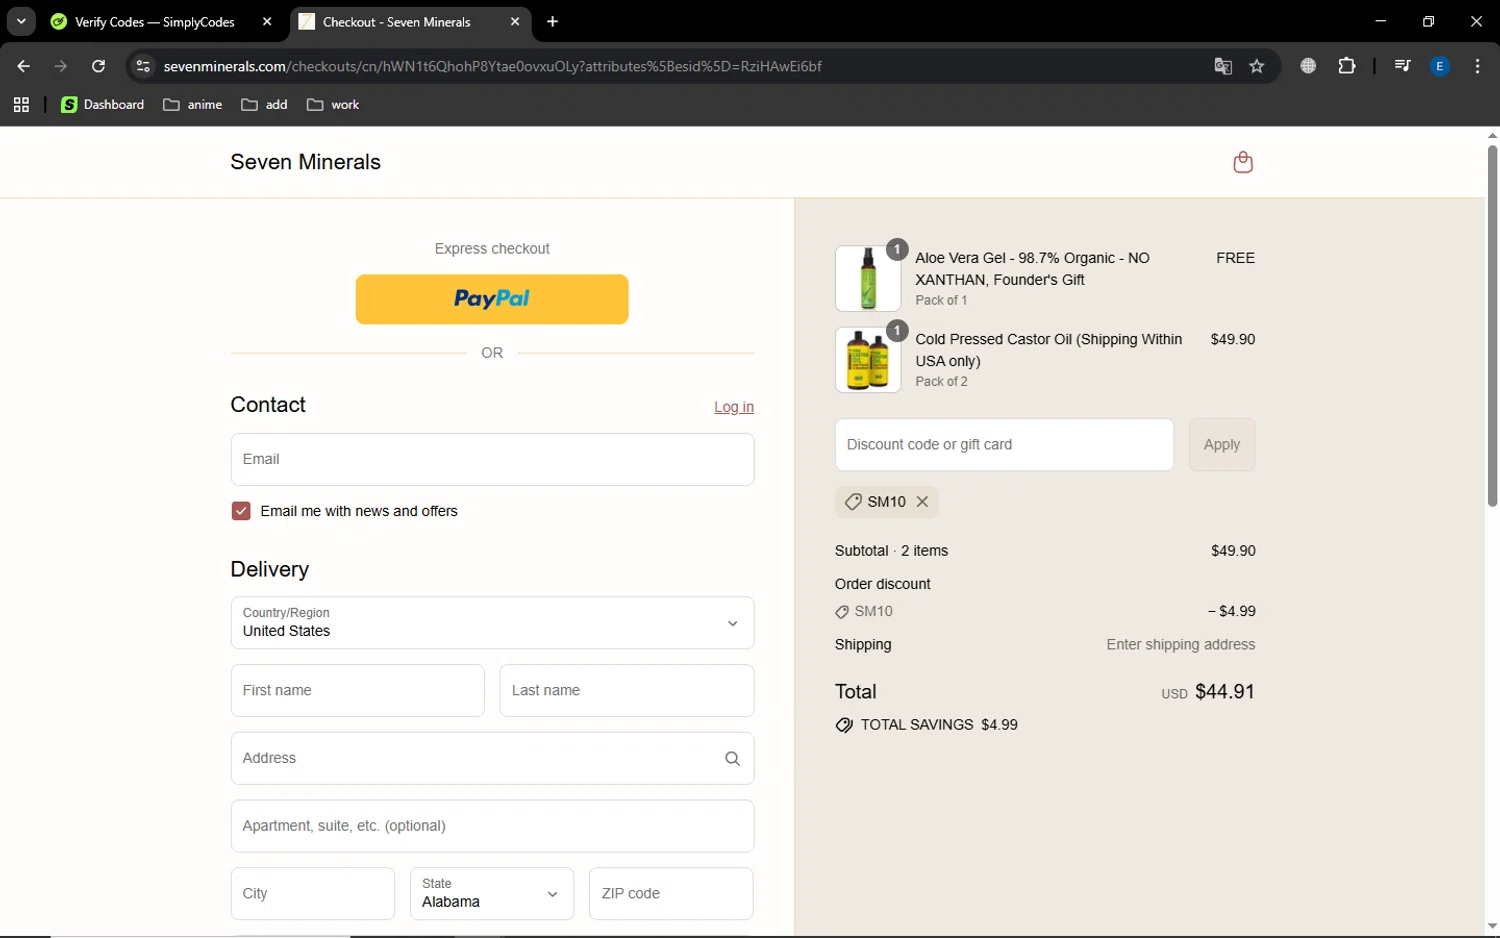Open the work bookmarks folder
The width and height of the screenshot is (1500, 938).
pyautogui.click(x=333, y=105)
